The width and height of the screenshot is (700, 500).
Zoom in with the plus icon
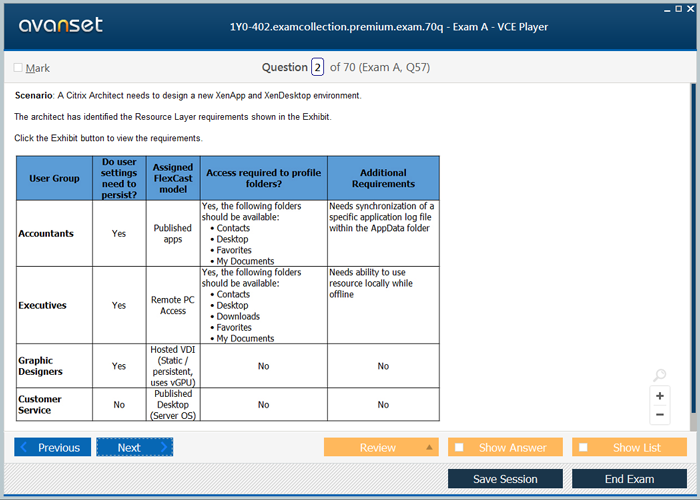tap(659, 396)
